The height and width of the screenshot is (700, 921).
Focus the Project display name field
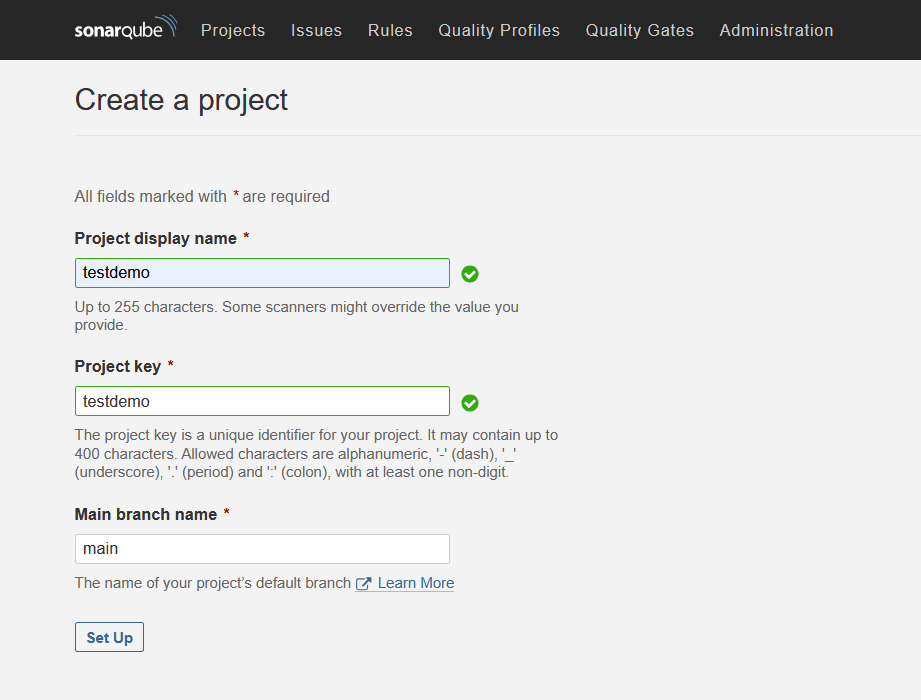click(262, 273)
